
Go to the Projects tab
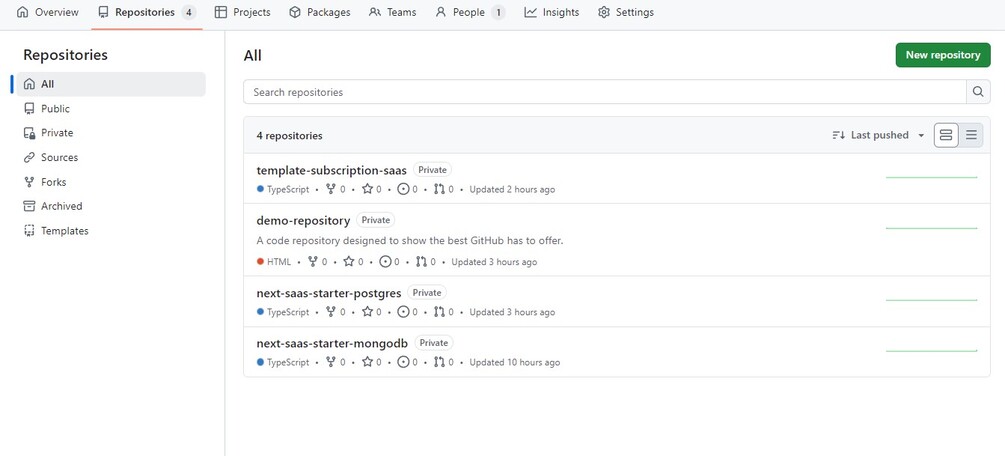click(x=243, y=12)
